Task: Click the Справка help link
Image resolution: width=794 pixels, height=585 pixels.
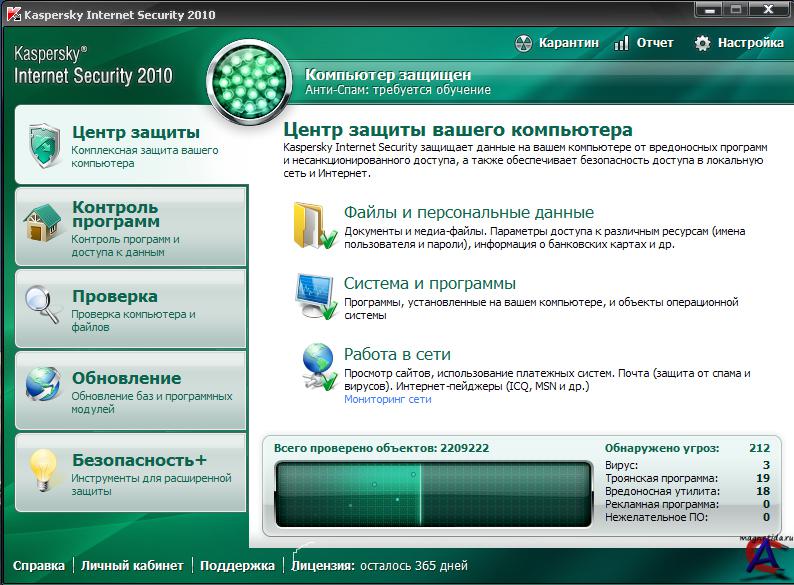Action: coord(39,565)
